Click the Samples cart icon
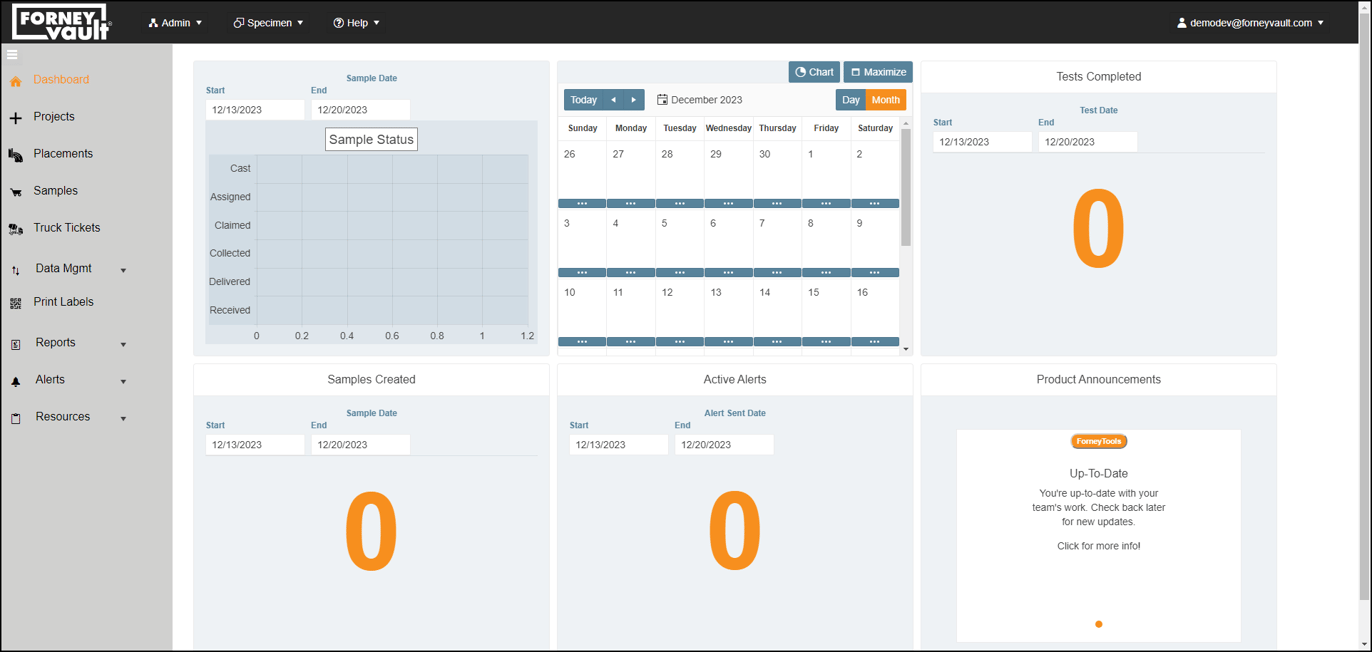The width and height of the screenshot is (1372, 652). [16, 192]
